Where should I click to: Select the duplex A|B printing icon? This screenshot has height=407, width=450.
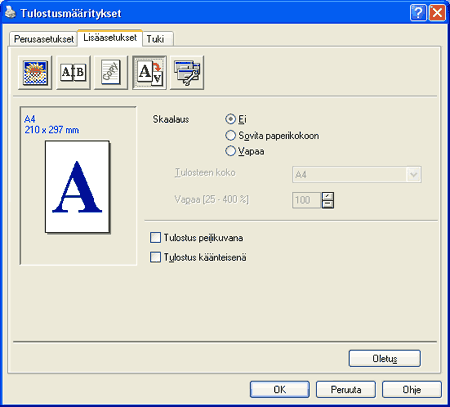[x=73, y=73]
